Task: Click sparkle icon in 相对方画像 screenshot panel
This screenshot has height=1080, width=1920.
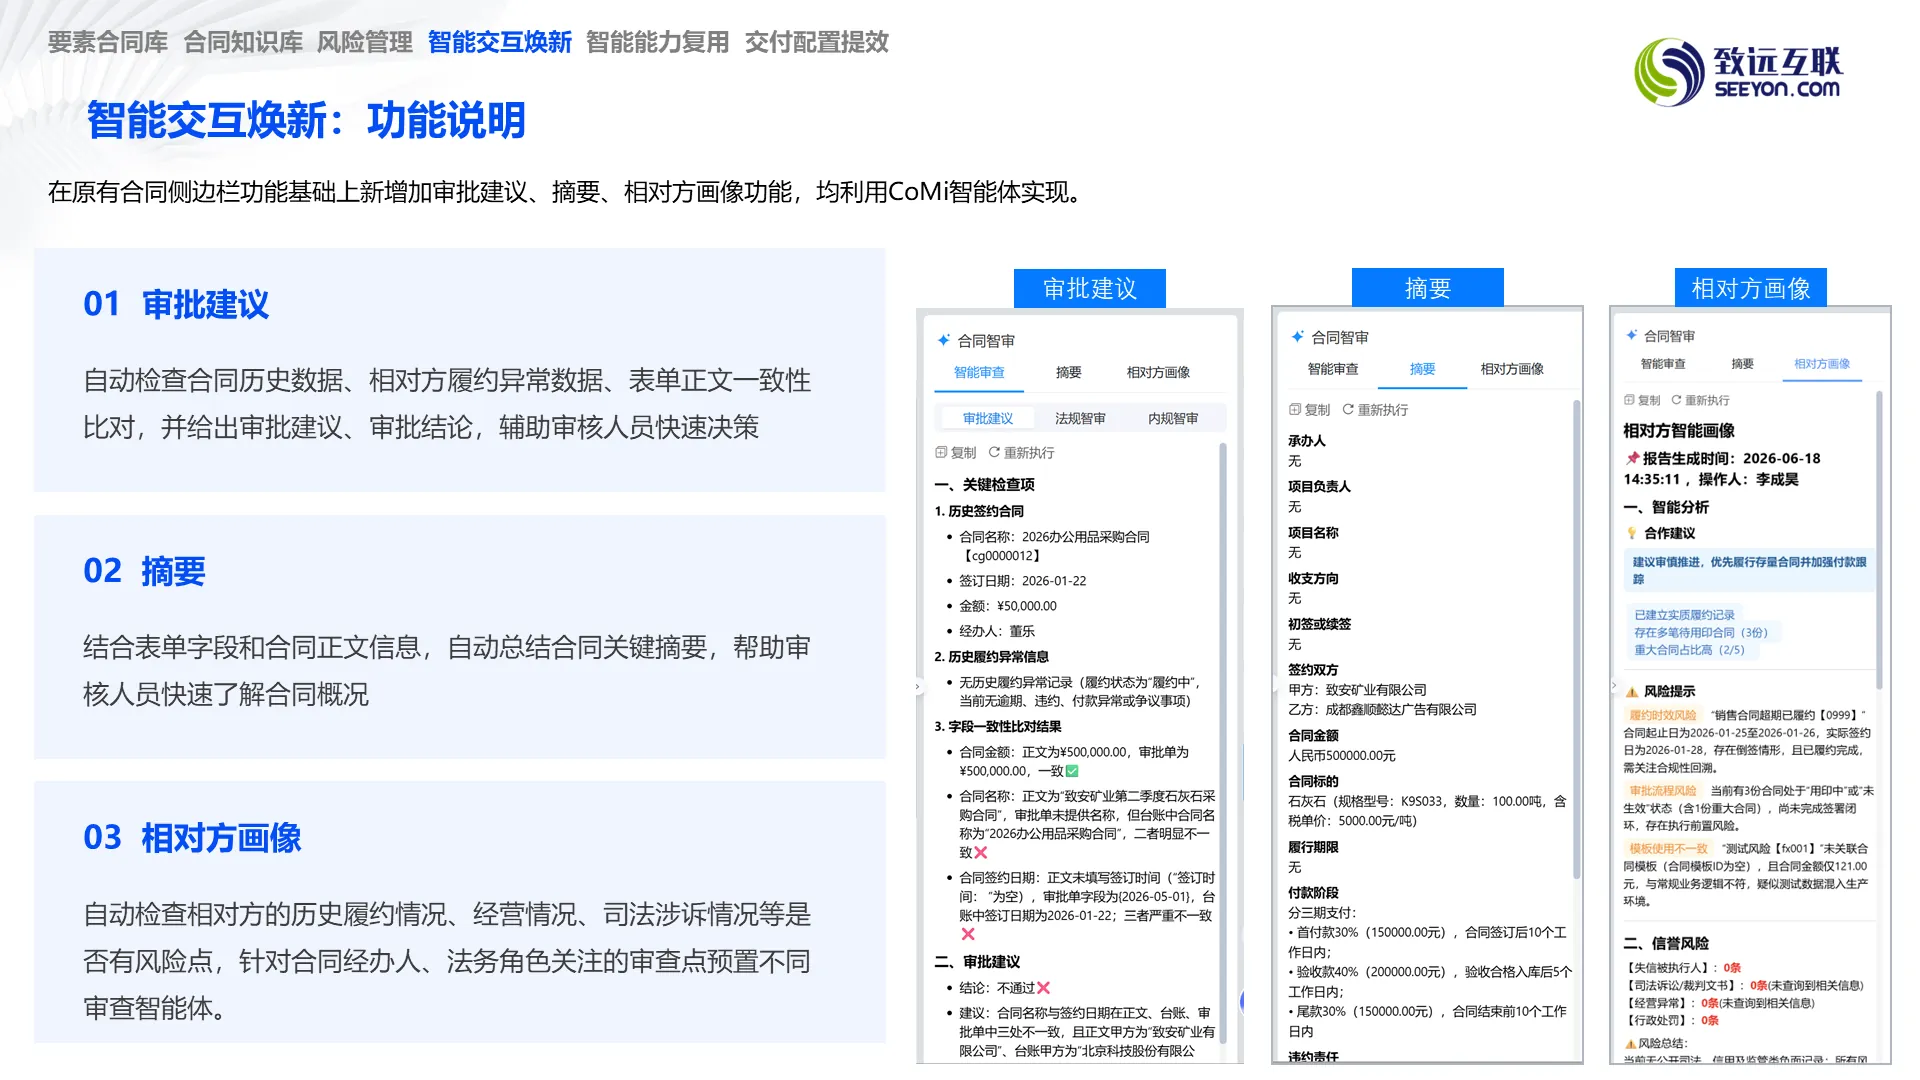Action: (1632, 336)
